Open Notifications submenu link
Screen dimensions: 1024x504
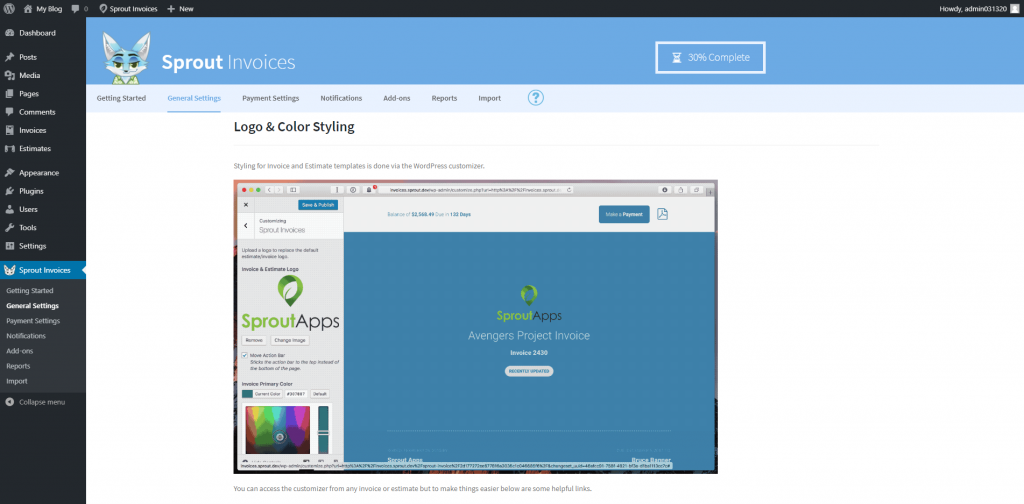tap(26, 336)
